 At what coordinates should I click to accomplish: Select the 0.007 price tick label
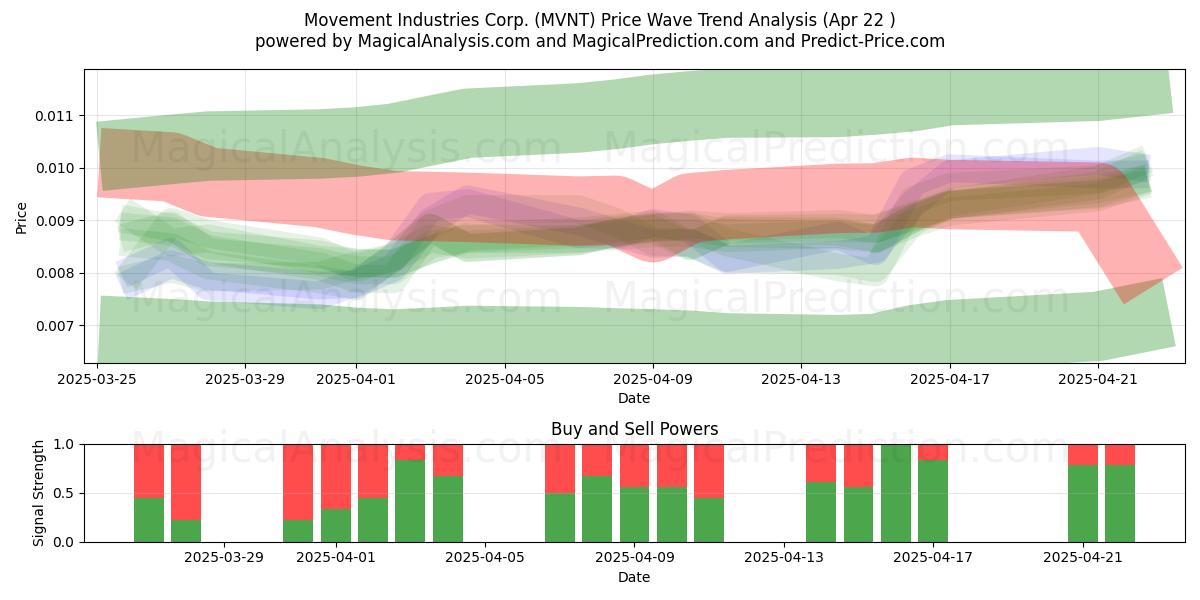click(x=56, y=326)
